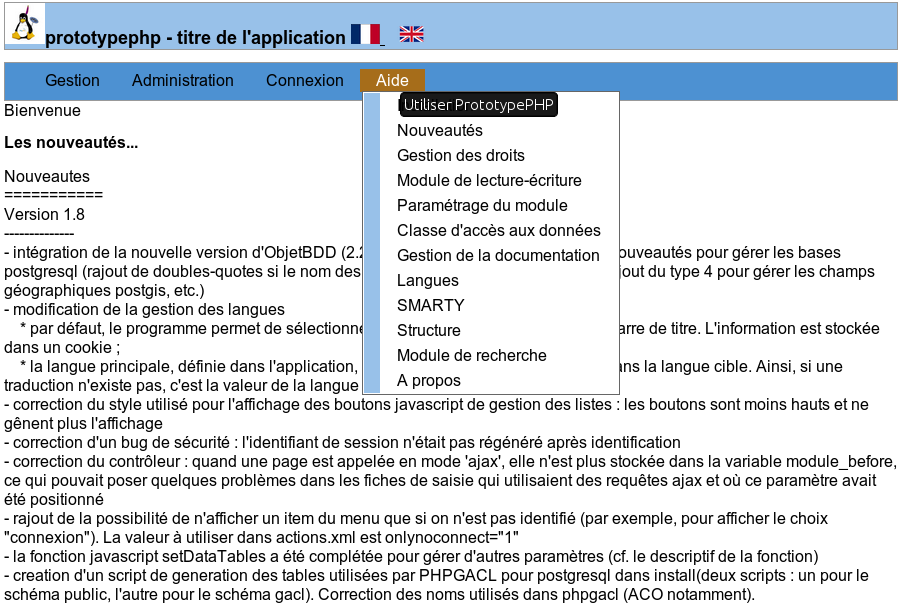Click the application title 'prototypephp'
The width and height of the screenshot is (904, 605).
104,37
